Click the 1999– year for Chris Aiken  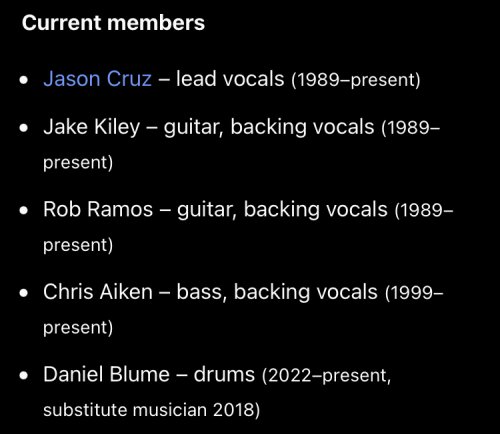click(x=414, y=293)
